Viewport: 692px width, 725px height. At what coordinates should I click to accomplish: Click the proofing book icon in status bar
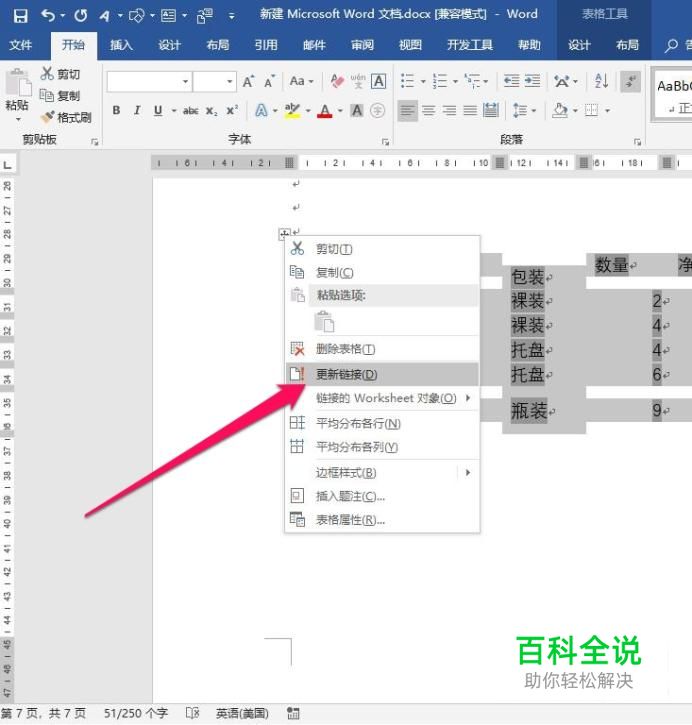[192, 713]
